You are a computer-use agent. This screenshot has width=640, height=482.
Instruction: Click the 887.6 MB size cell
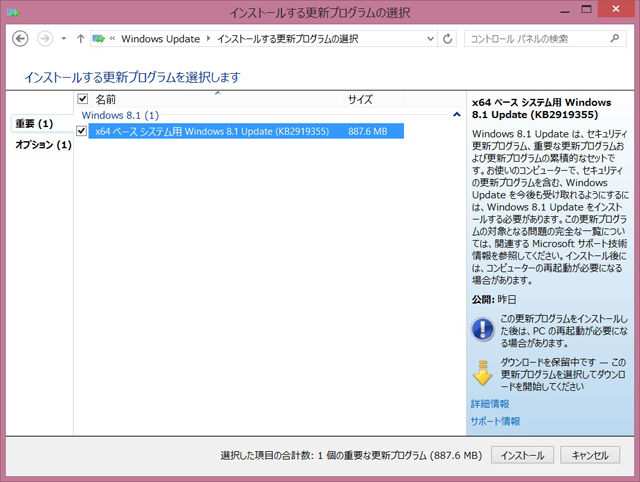(367, 131)
